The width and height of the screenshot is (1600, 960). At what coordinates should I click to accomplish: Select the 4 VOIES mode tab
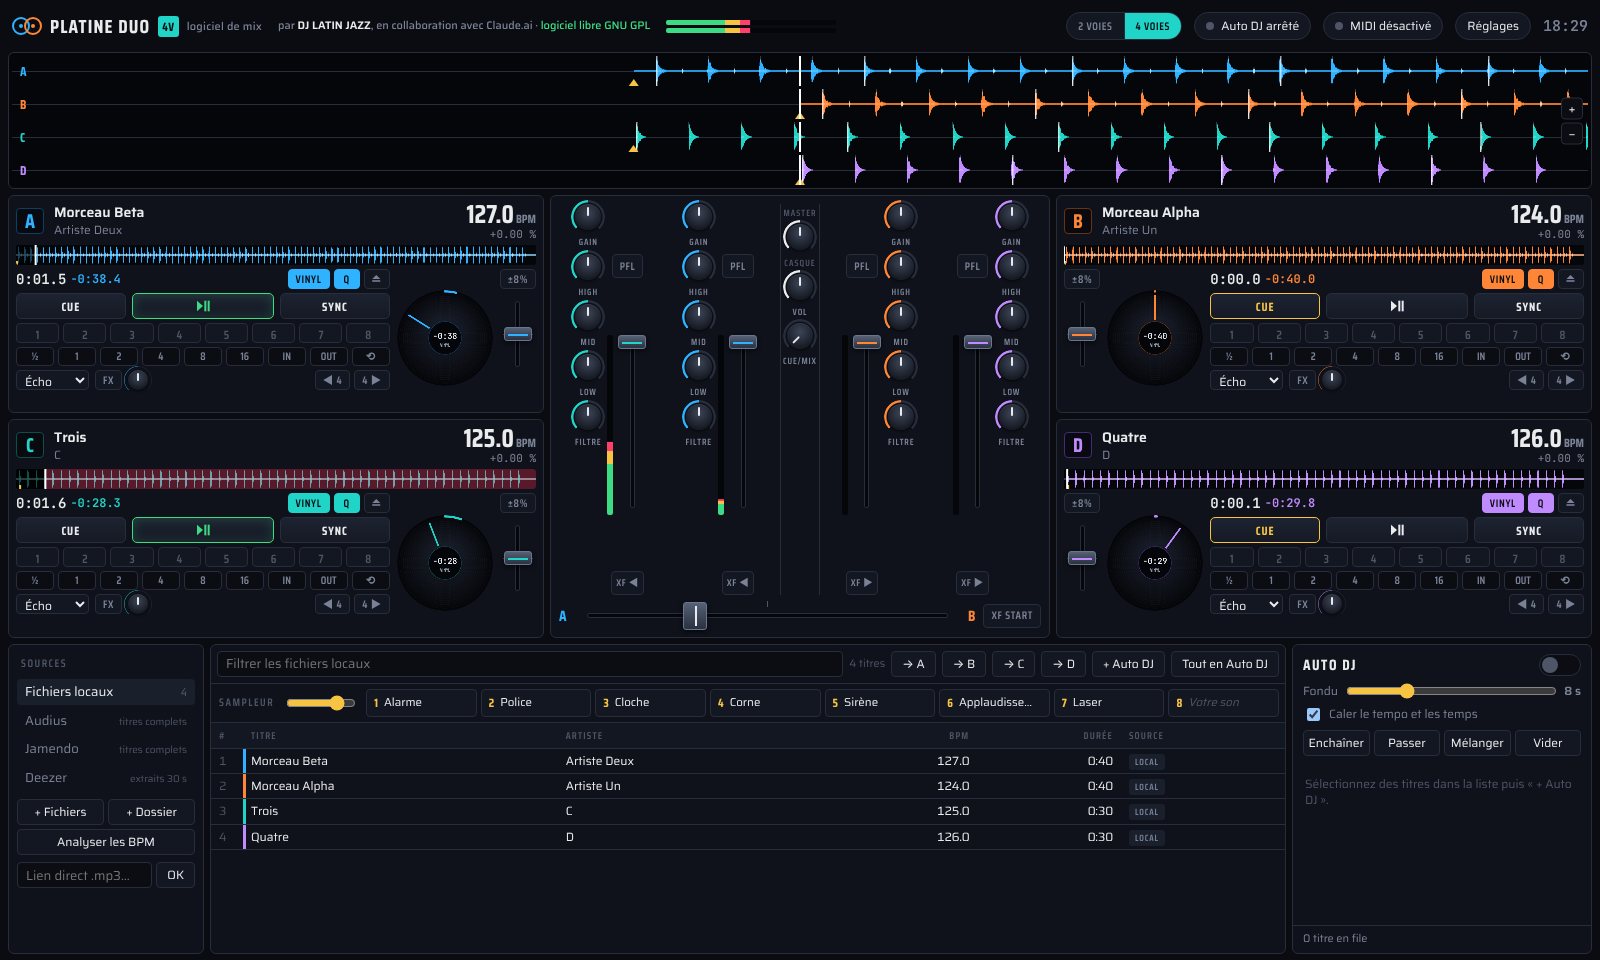coord(1152,26)
